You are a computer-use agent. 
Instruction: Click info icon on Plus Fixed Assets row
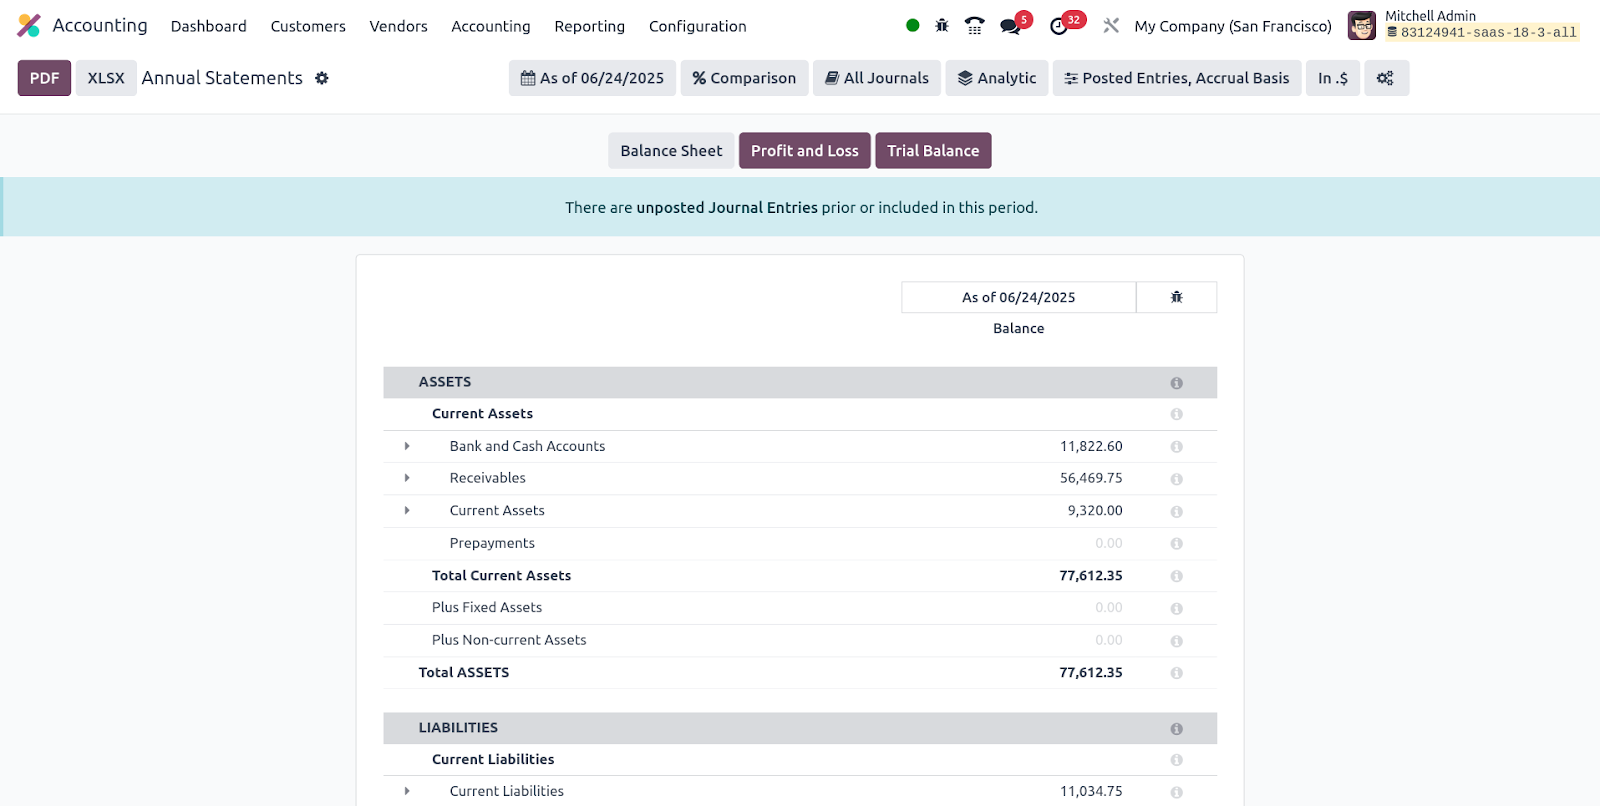[1176, 608]
